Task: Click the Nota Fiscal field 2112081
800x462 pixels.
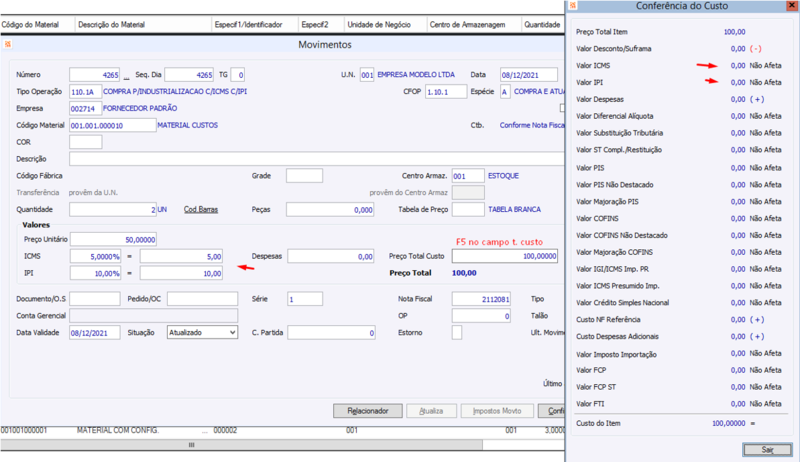Action: [481, 299]
